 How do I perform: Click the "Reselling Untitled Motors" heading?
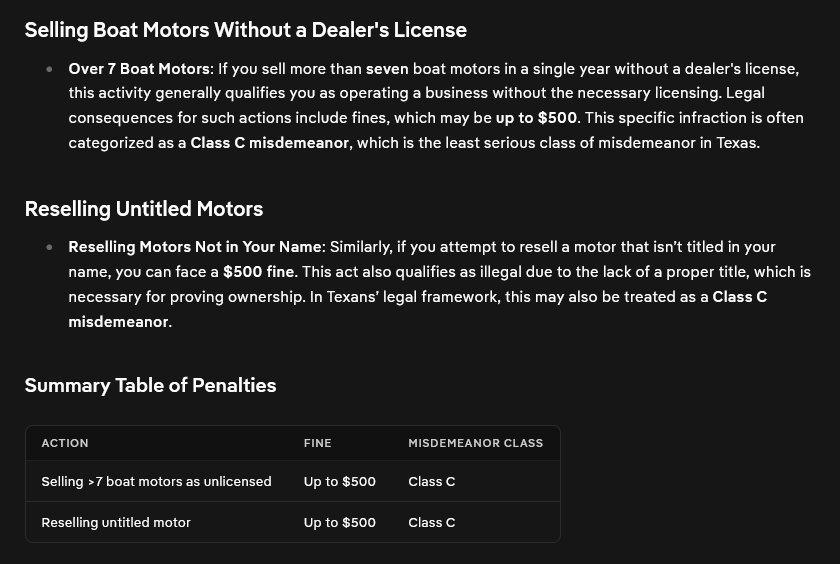pos(144,209)
